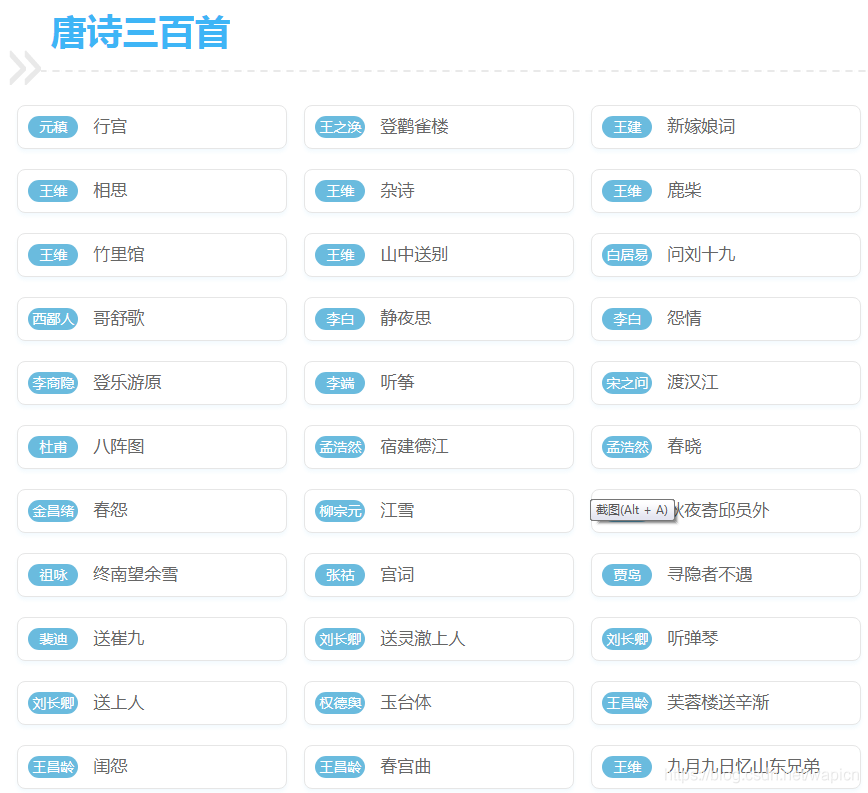The image size is (868, 793).
Task: Click 刘长卿 tag beside 送上人
Action: tap(53, 703)
